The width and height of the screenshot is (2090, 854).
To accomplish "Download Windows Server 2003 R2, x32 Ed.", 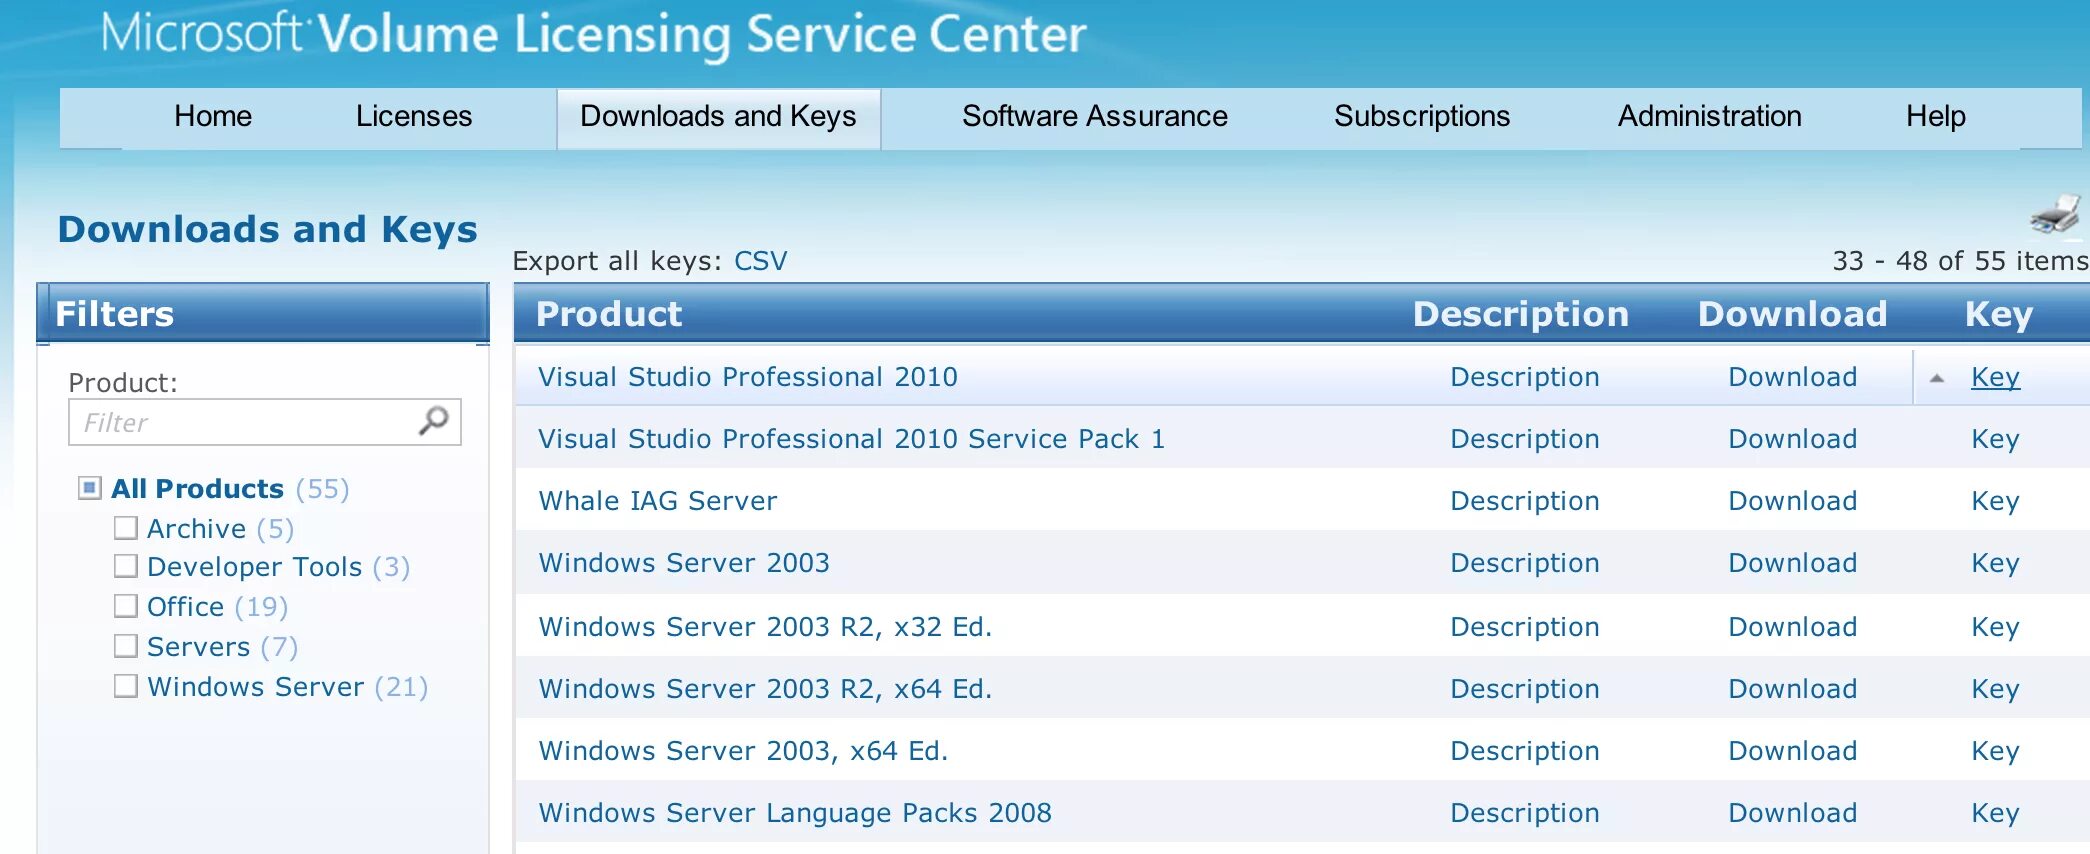I will coord(1793,627).
